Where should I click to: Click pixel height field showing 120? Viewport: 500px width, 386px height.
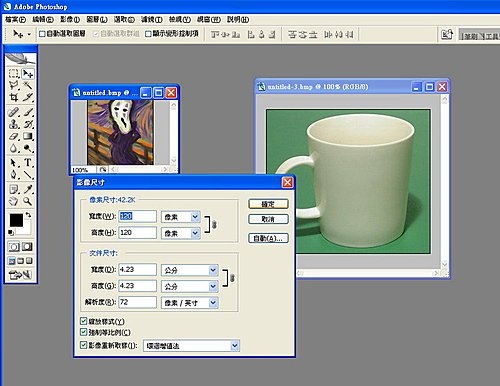pos(137,233)
